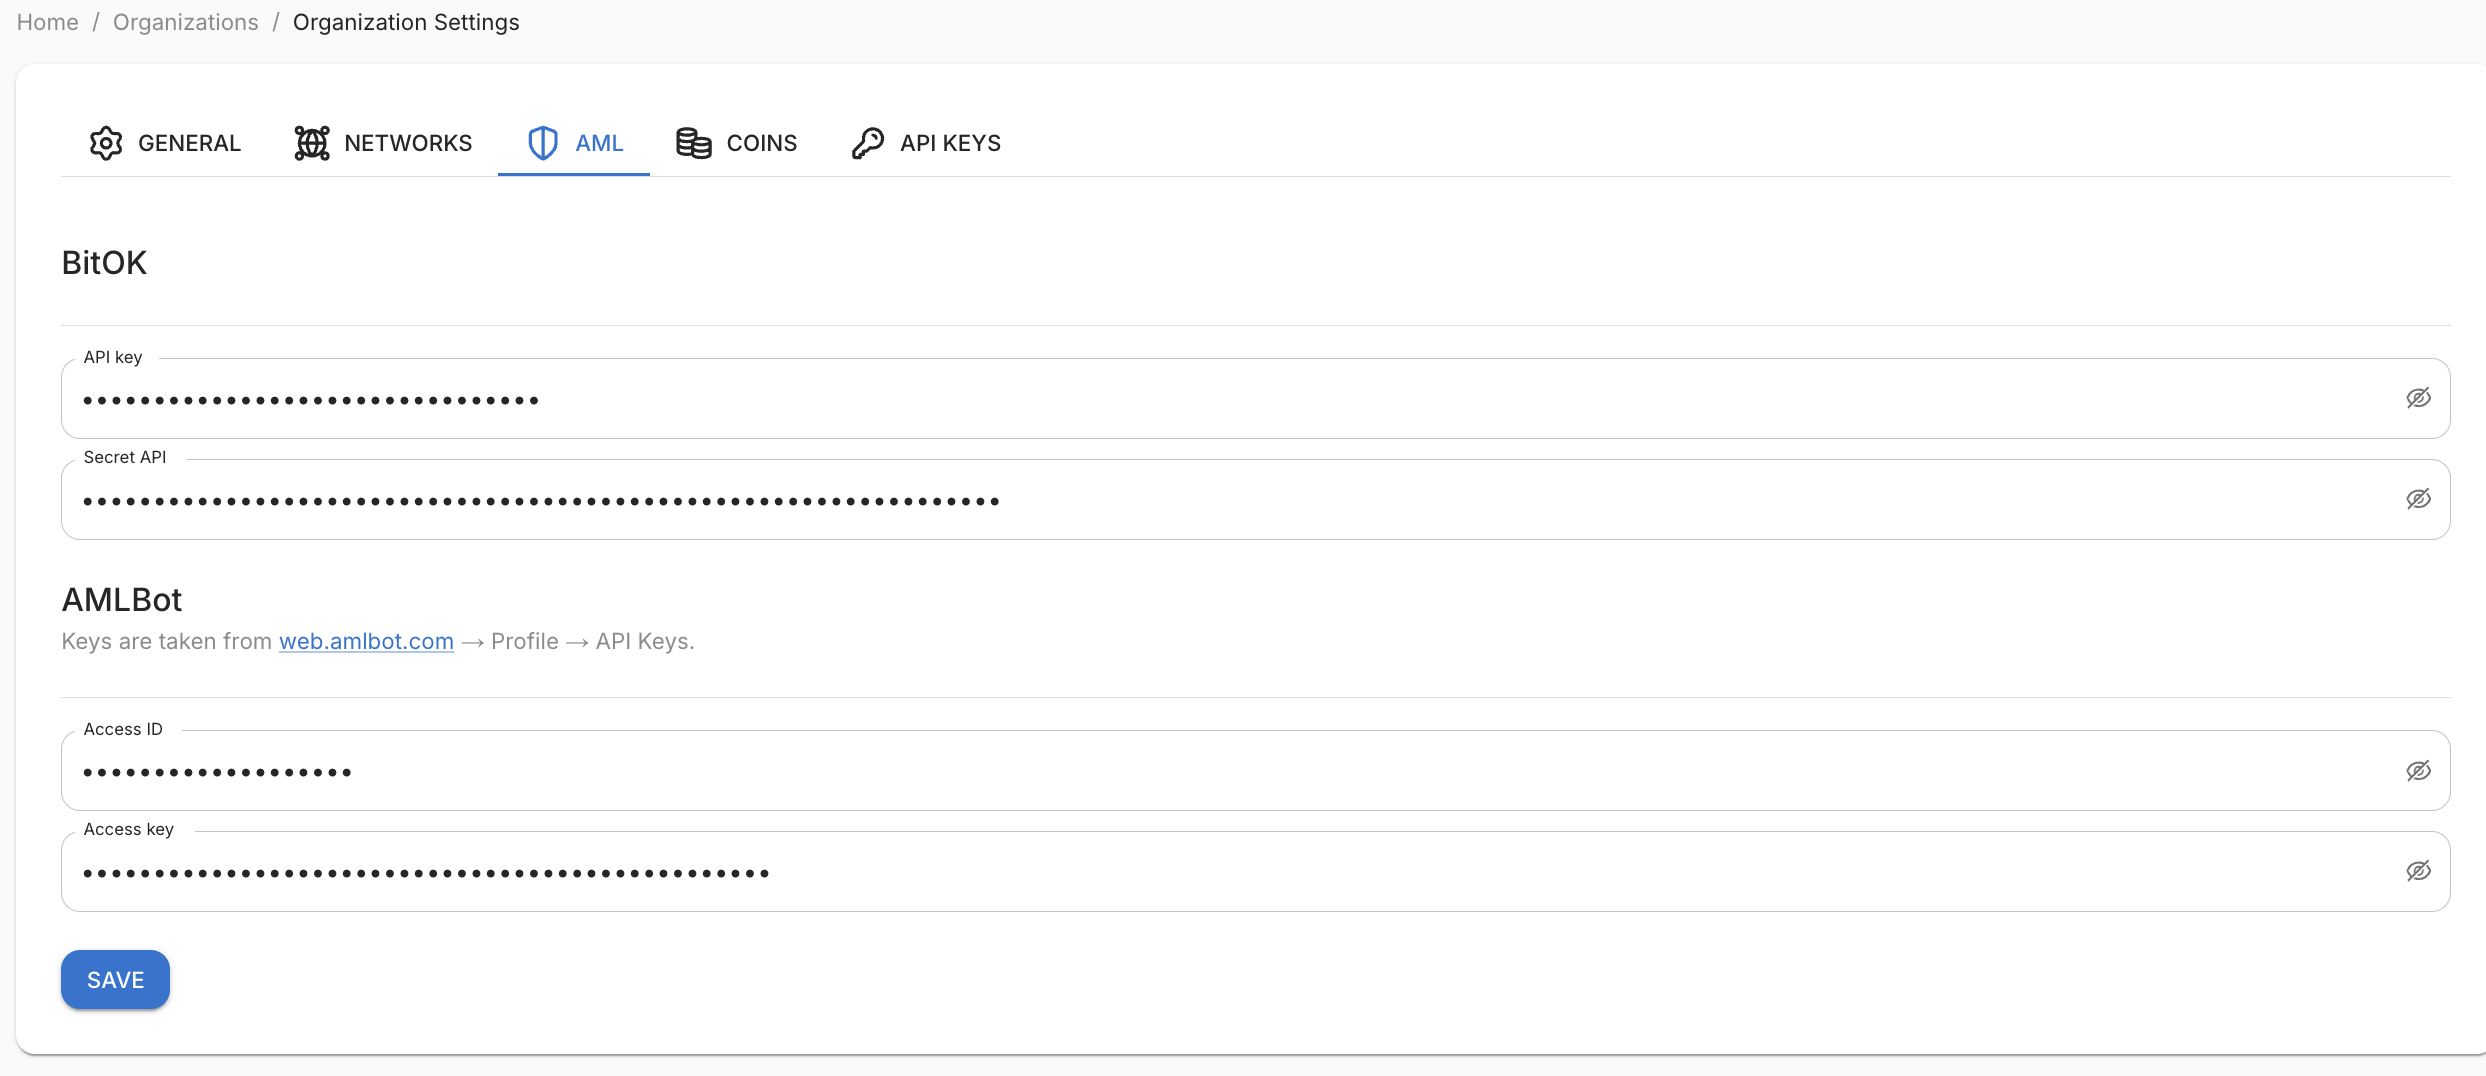Click the AMLBot section heading
The height and width of the screenshot is (1076, 2486).
(122, 599)
